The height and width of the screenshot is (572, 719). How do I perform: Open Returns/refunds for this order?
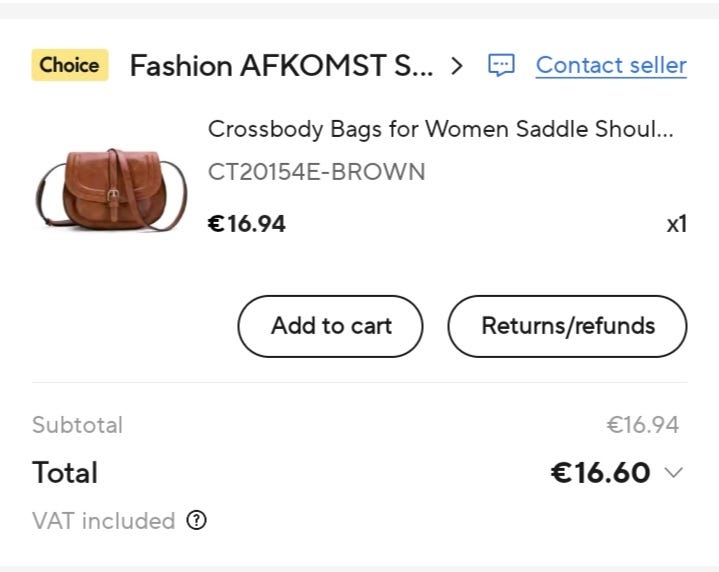pyautogui.click(x=567, y=326)
